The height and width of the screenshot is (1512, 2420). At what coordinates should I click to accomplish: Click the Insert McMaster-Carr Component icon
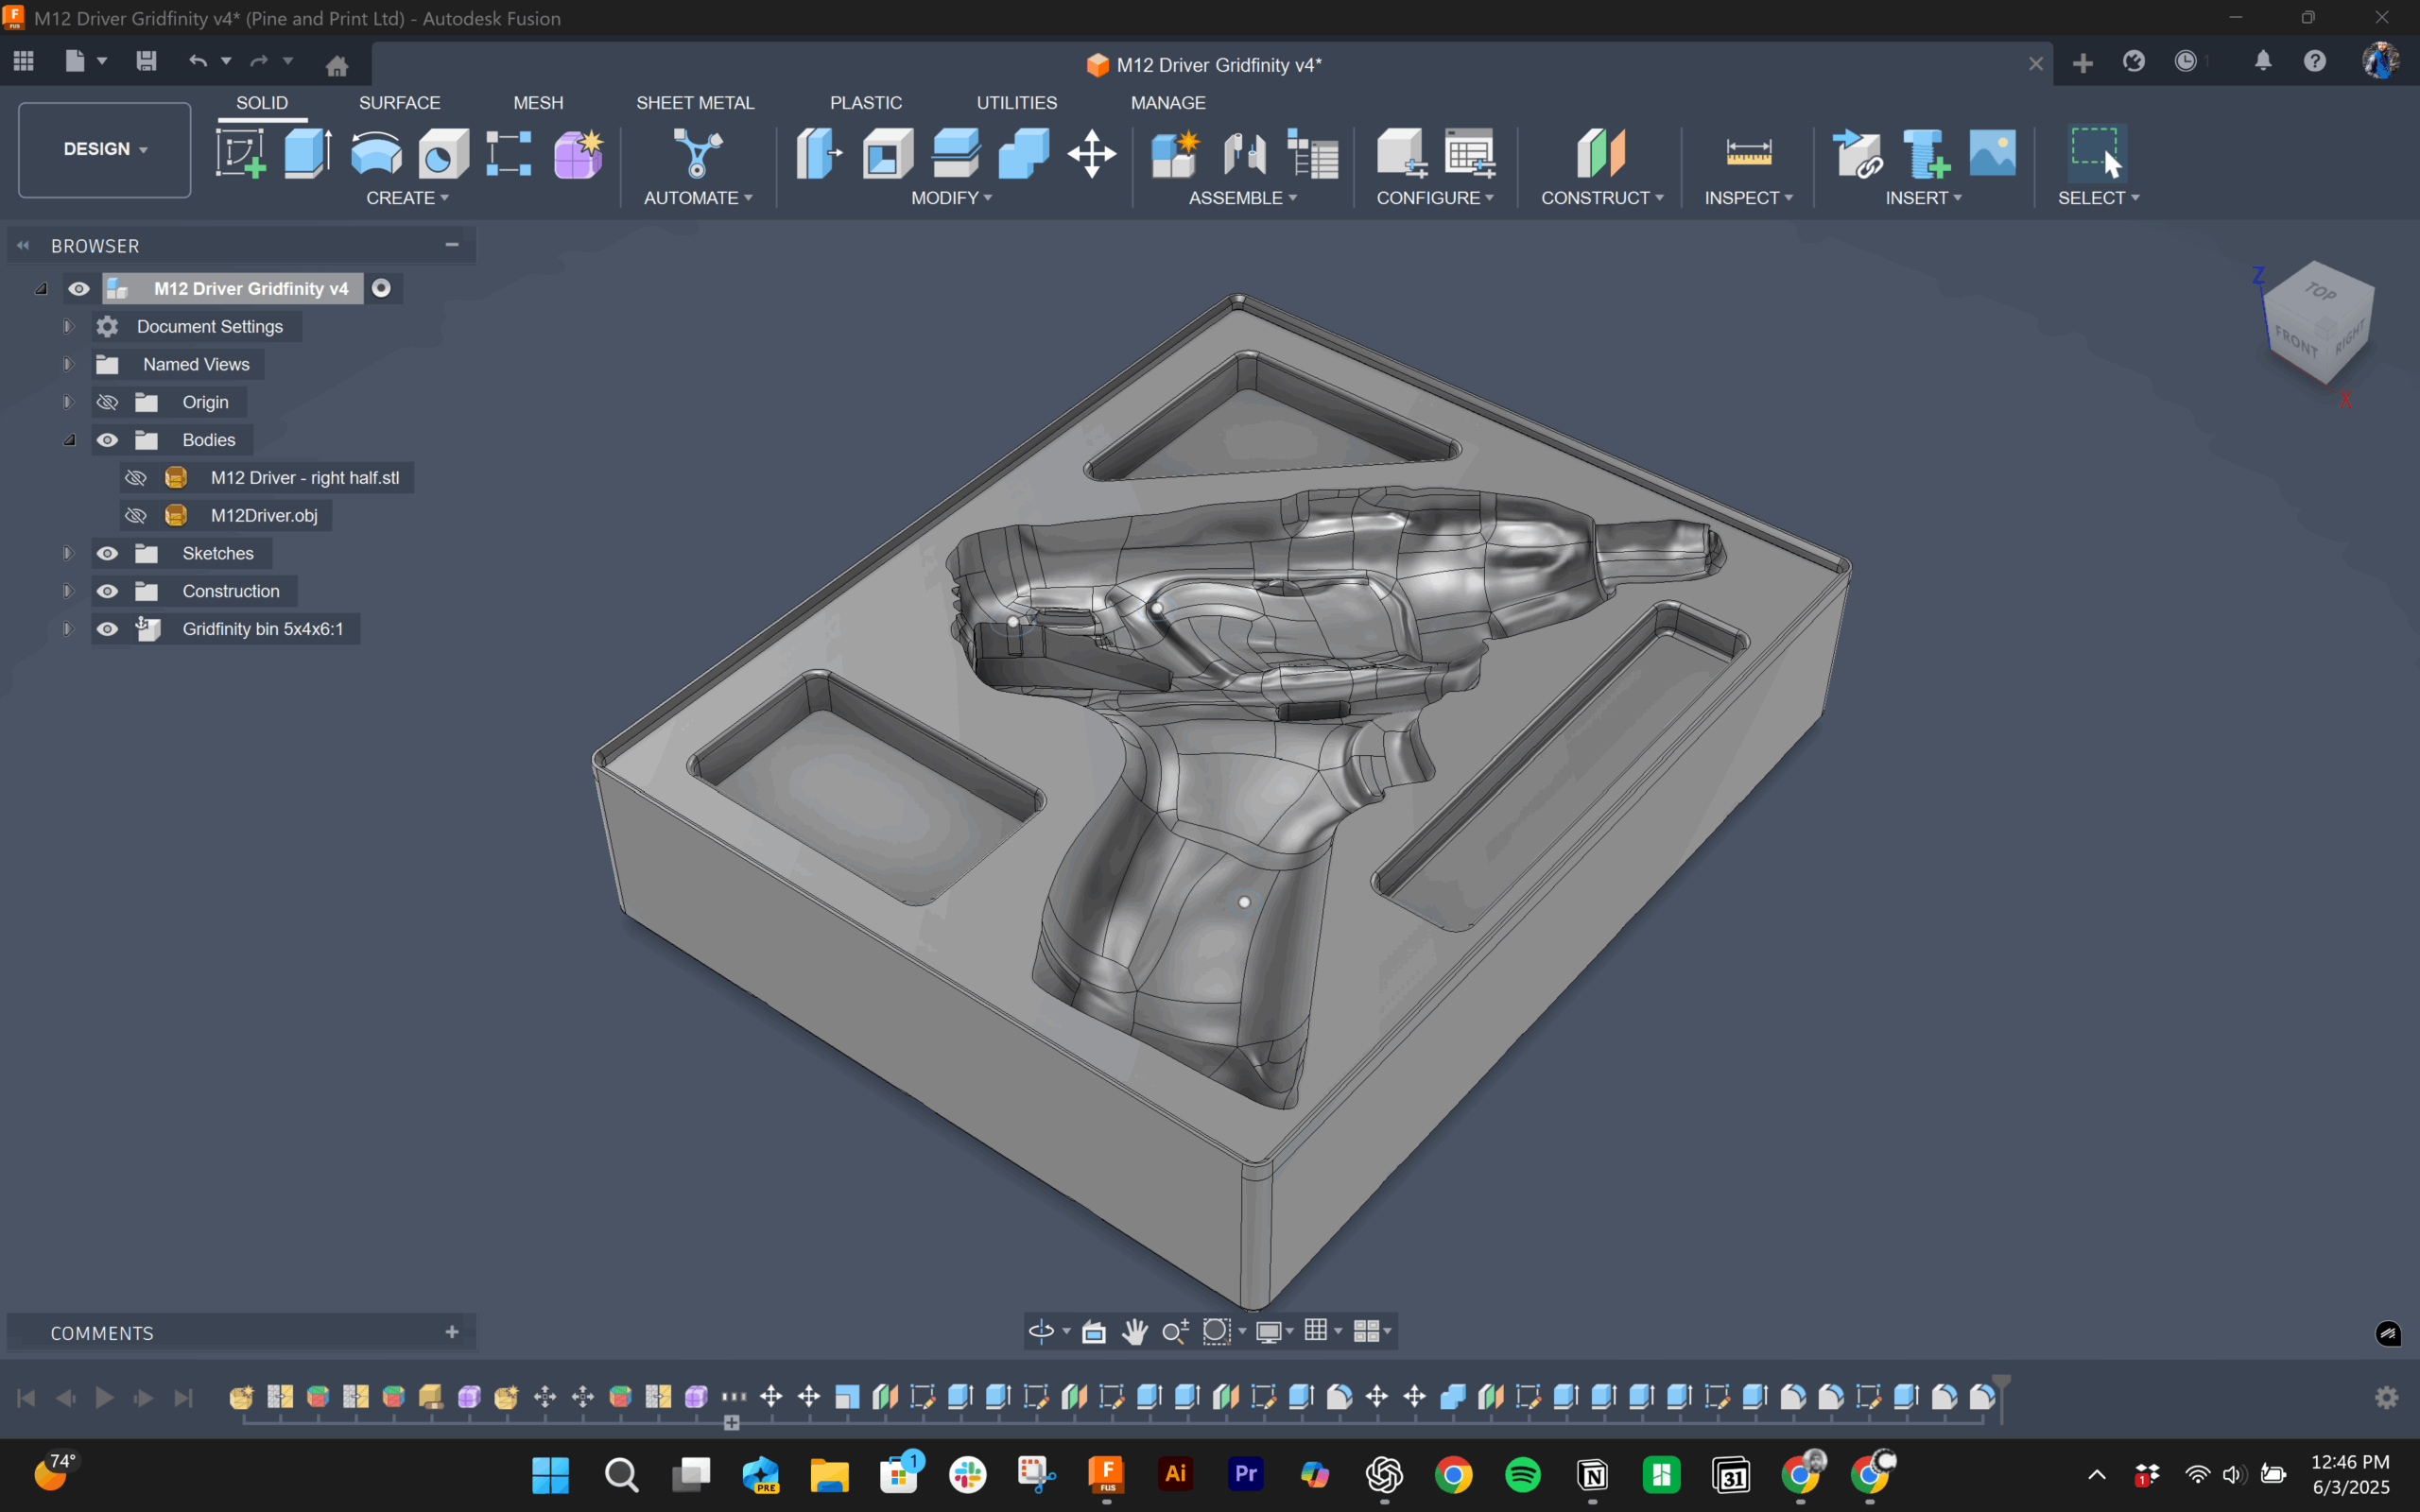click(1925, 154)
